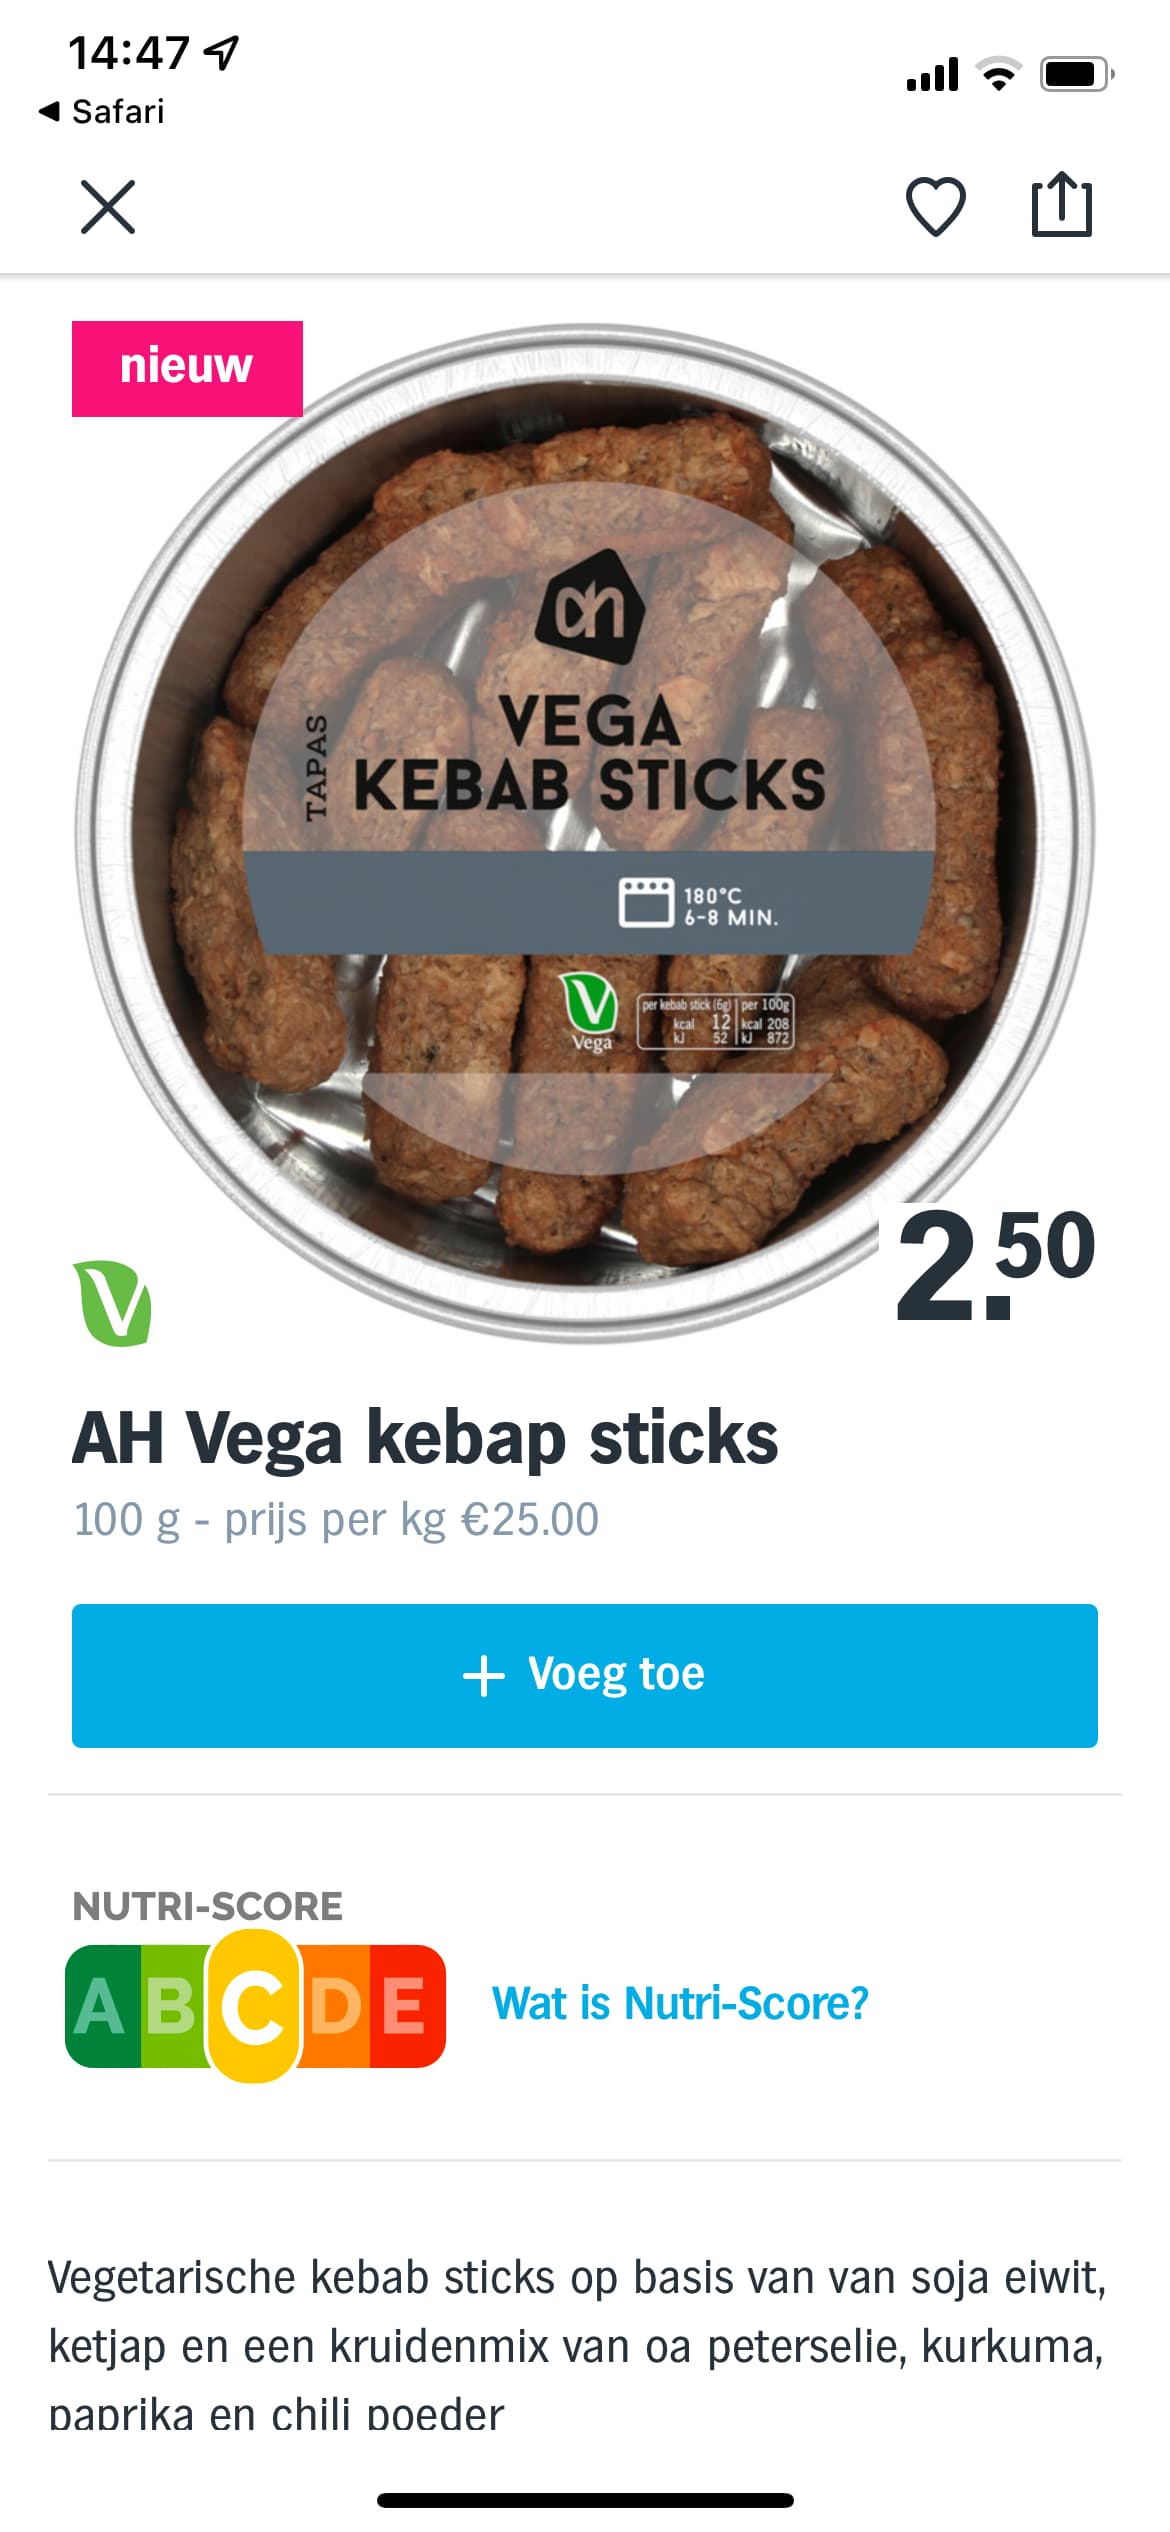Tap the Nutri-Score A green segment
Screen dimensions: 1170x2532
(x=102, y=2006)
